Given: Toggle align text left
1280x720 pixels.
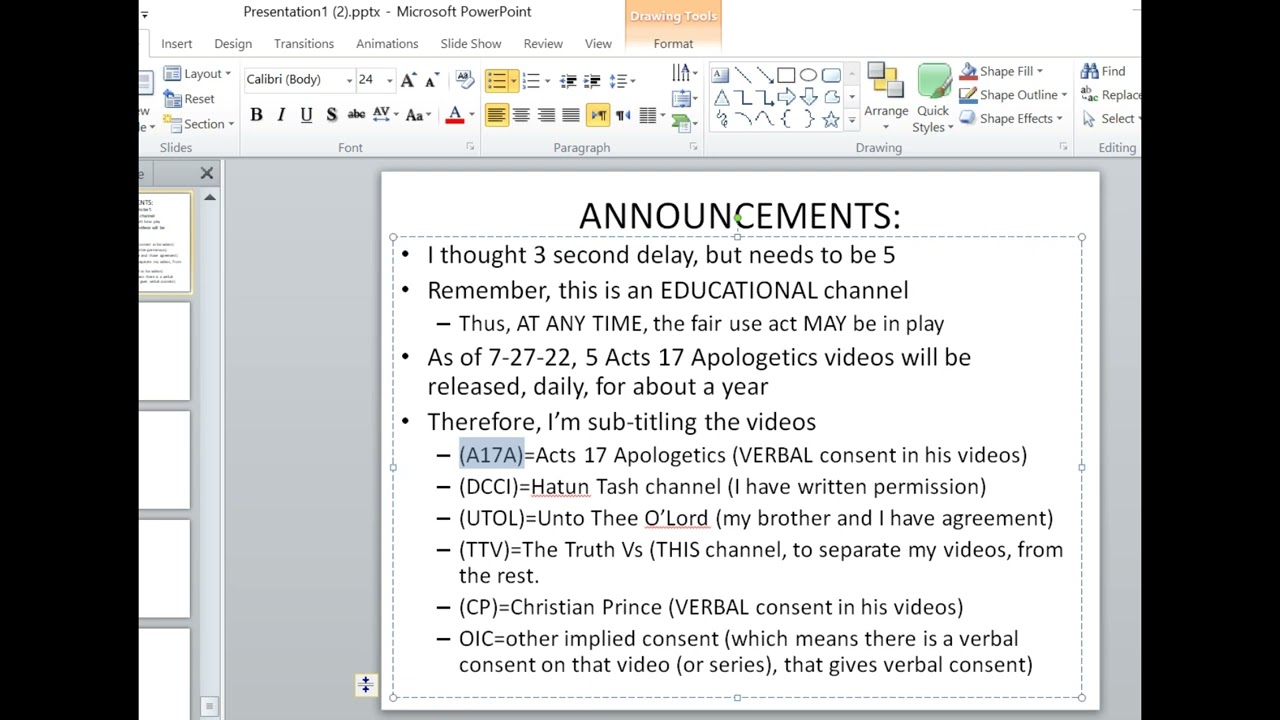Looking at the screenshot, I should point(496,115).
